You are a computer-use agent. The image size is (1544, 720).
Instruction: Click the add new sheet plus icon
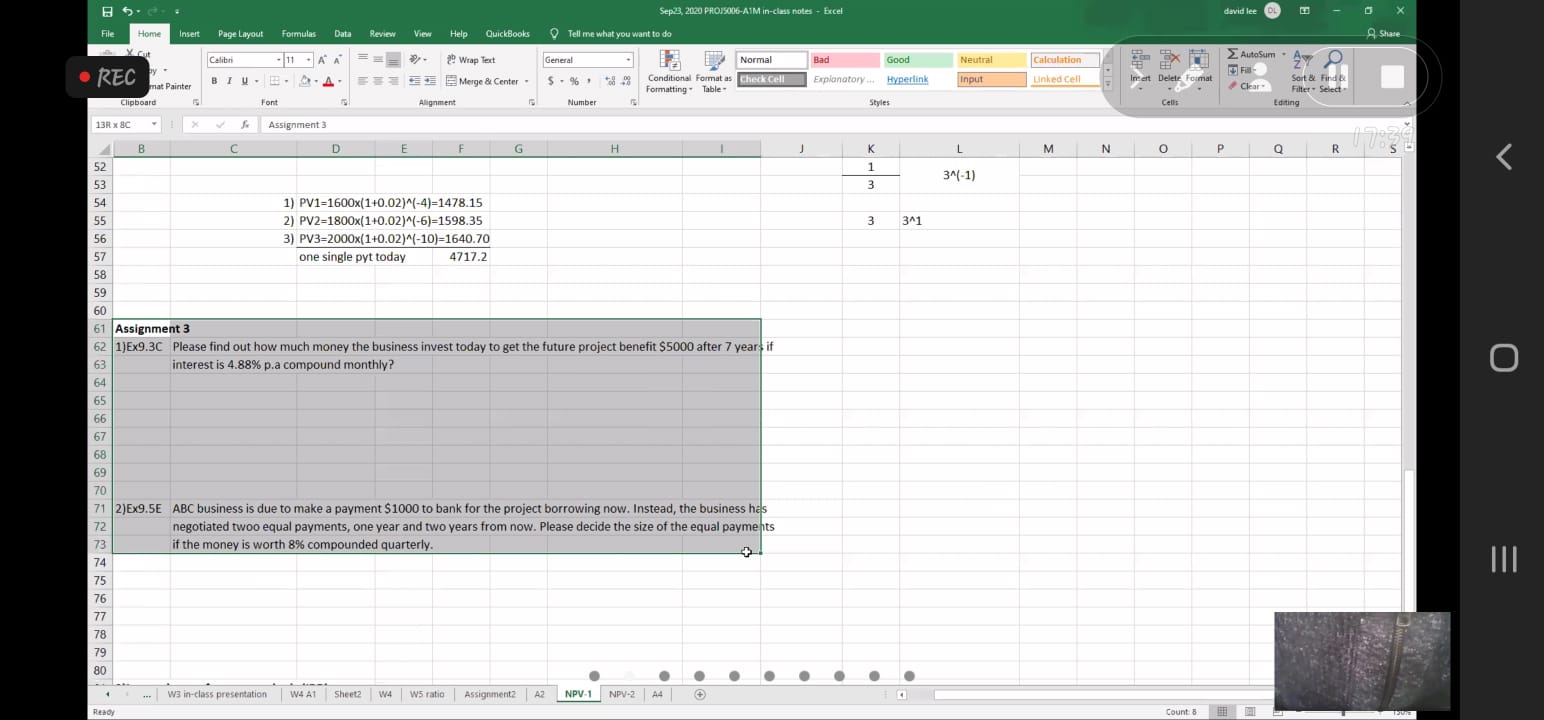700,694
